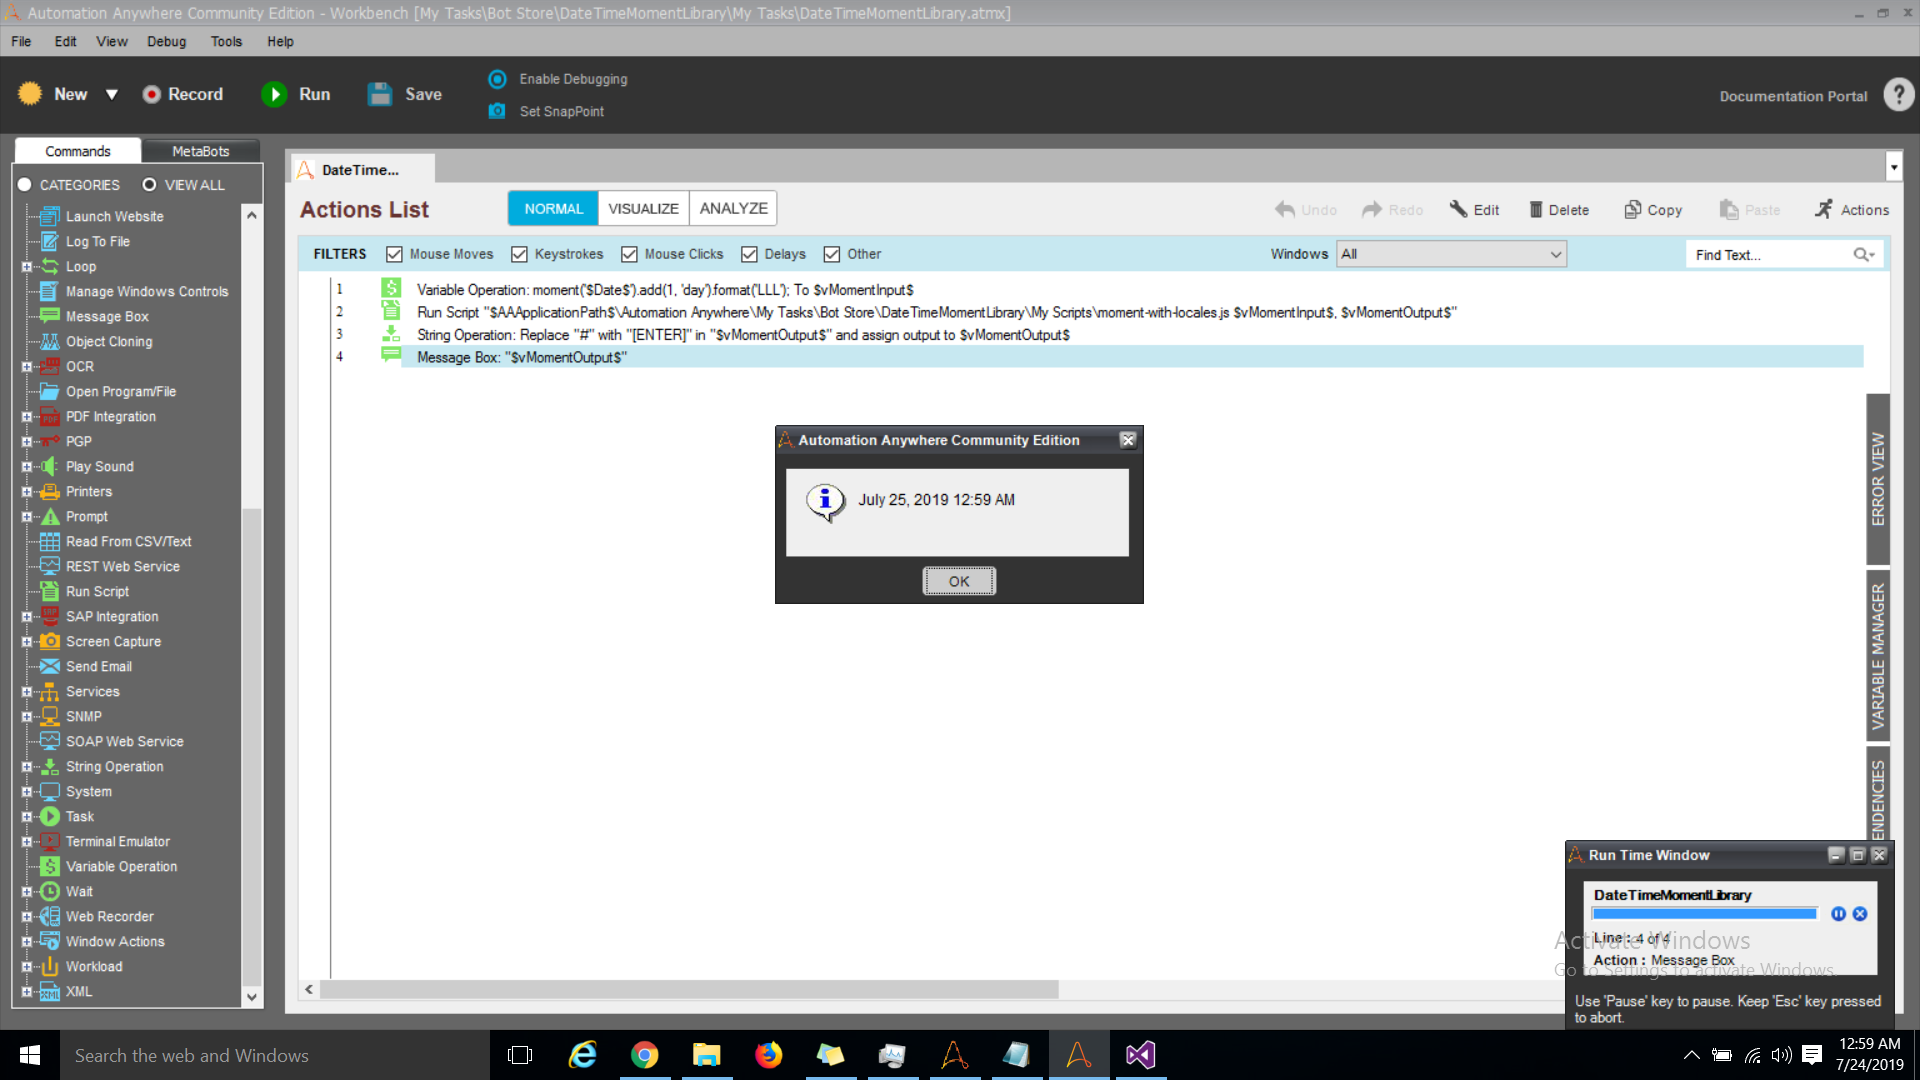Stop the task in Run Time Window

click(x=1860, y=914)
